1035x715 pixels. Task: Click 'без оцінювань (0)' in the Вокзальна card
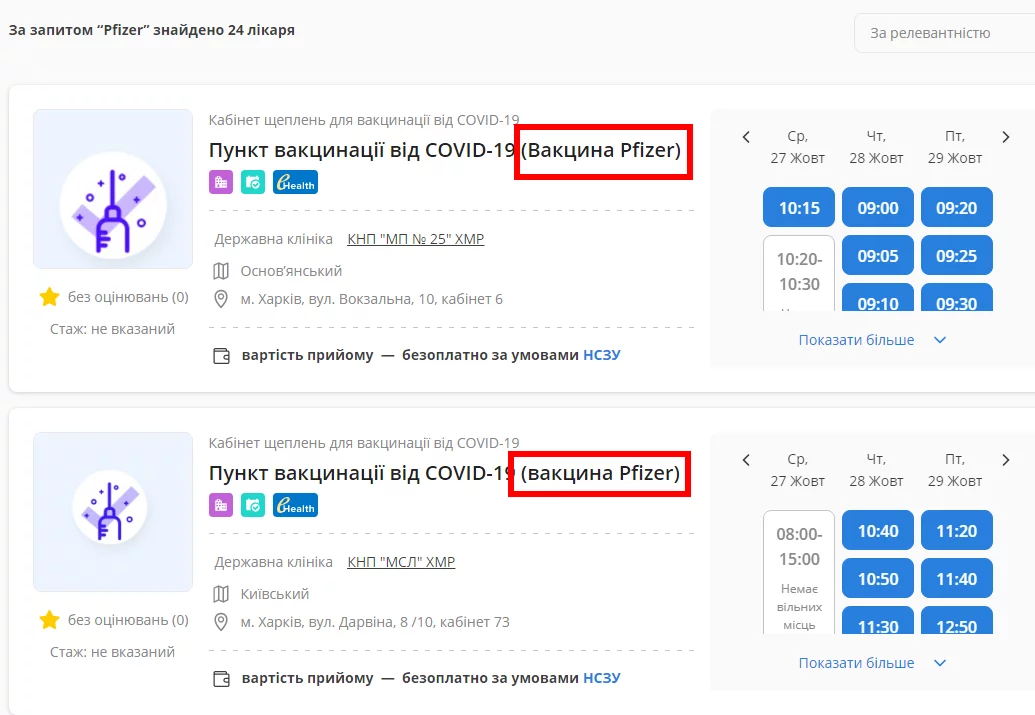128,297
